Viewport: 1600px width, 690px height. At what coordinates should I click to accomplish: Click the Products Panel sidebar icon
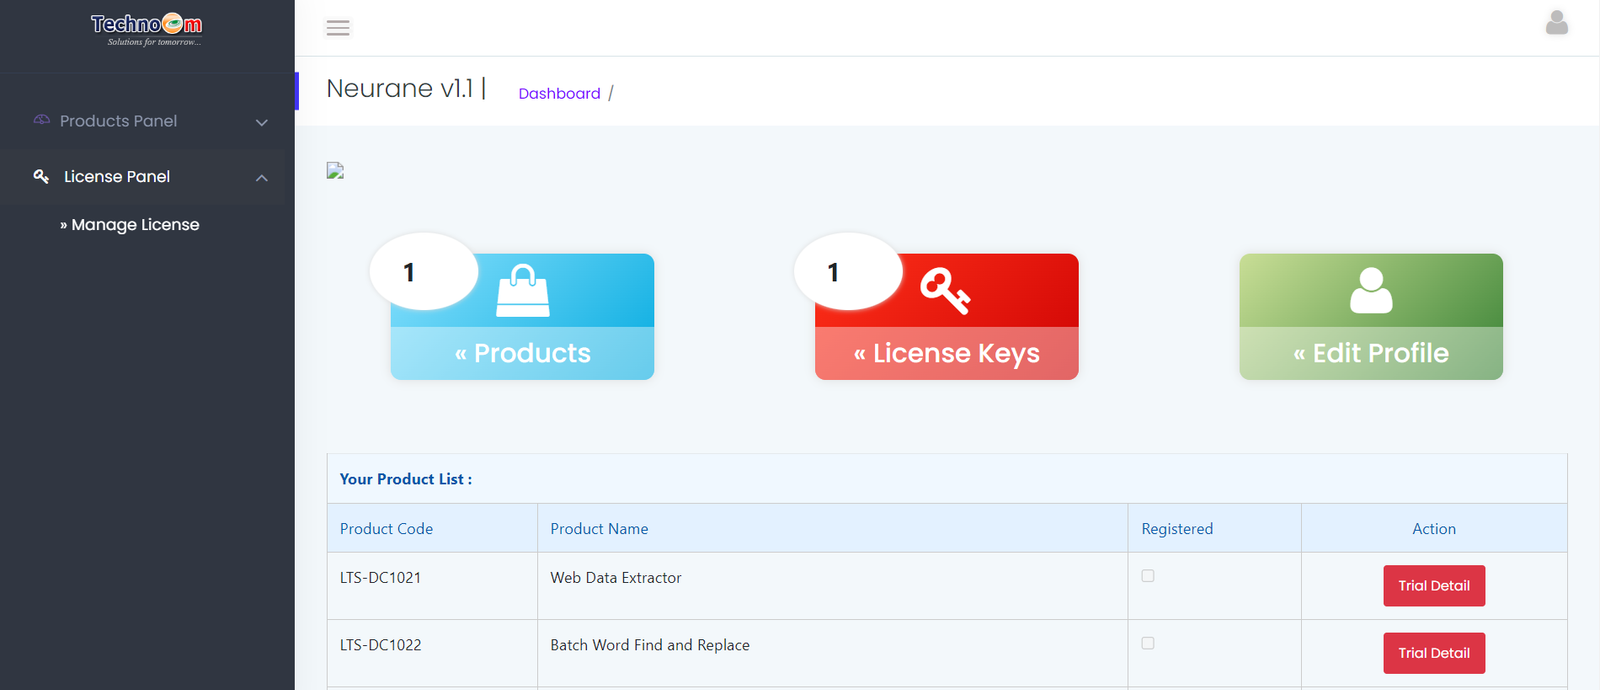(x=41, y=120)
